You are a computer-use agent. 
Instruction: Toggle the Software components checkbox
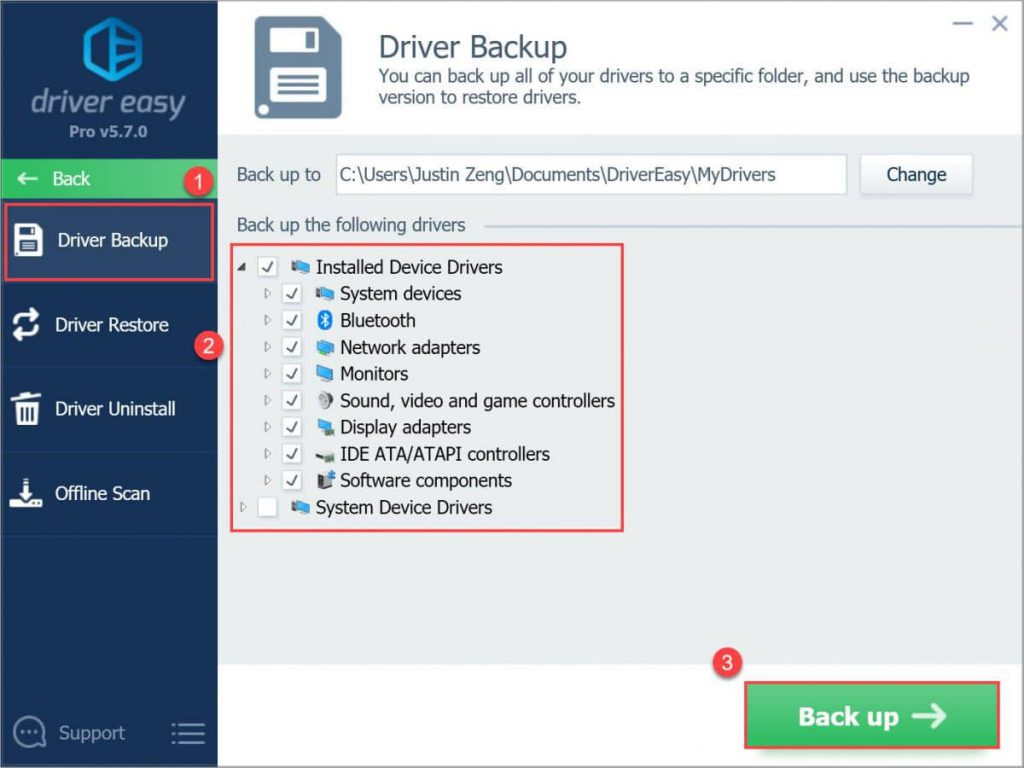click(x=291, y=481)
